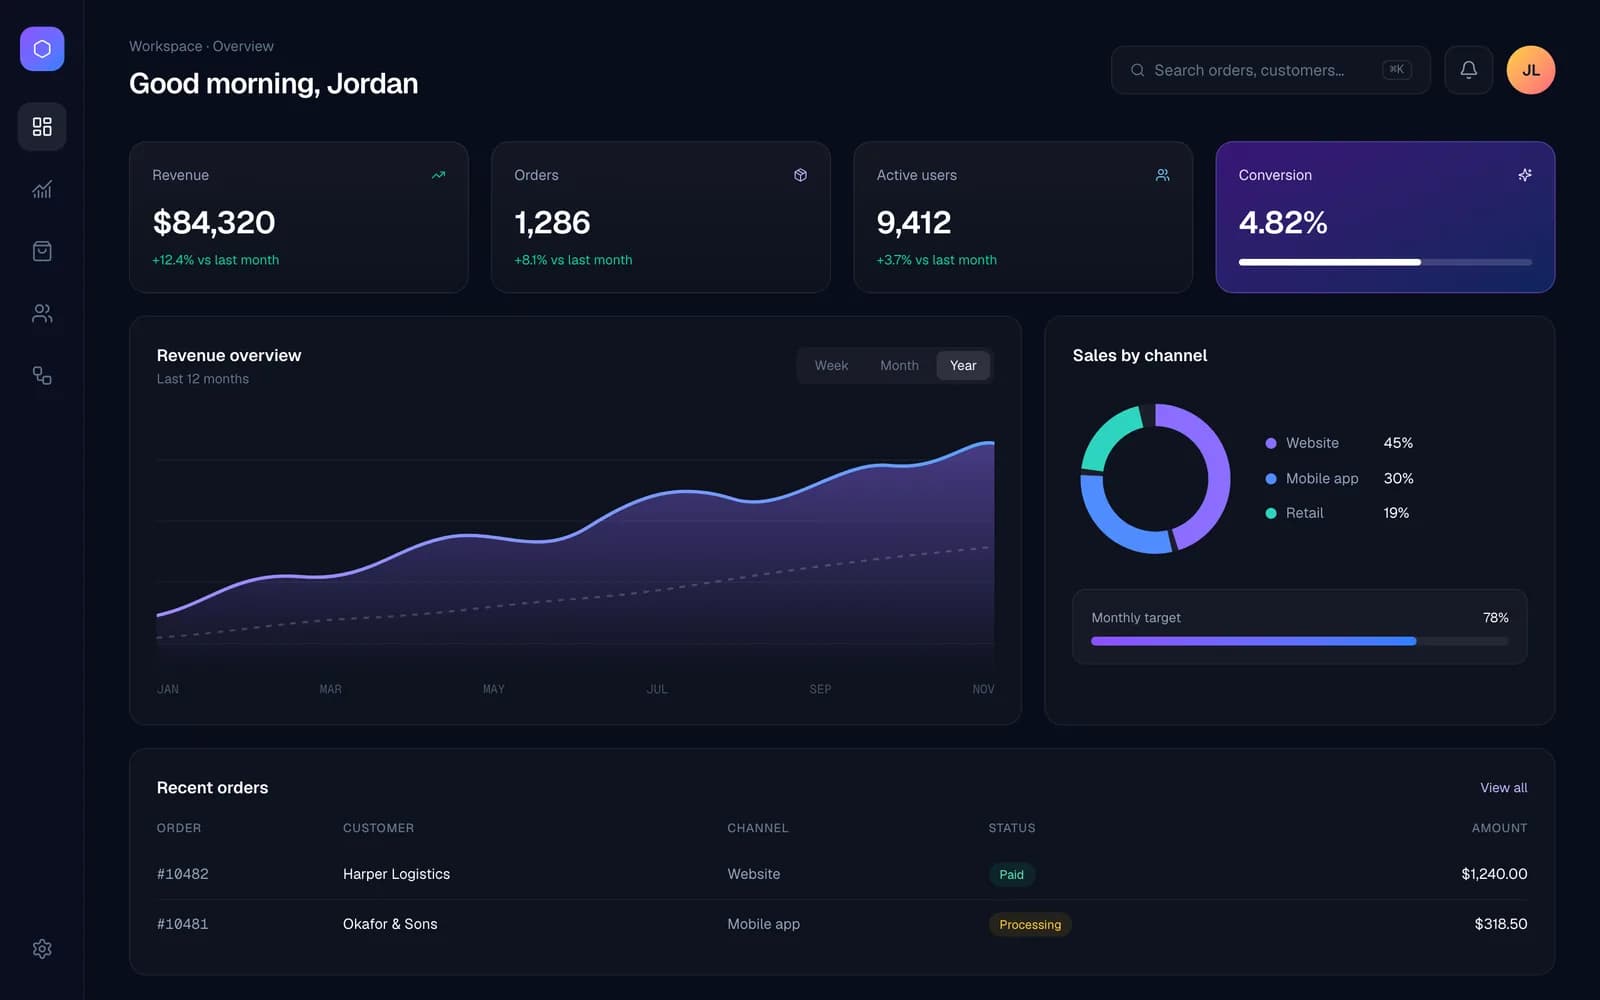Viewport: 1600px width, 1000px height.
Task: Click the JUL axis label
Action: 657,689
